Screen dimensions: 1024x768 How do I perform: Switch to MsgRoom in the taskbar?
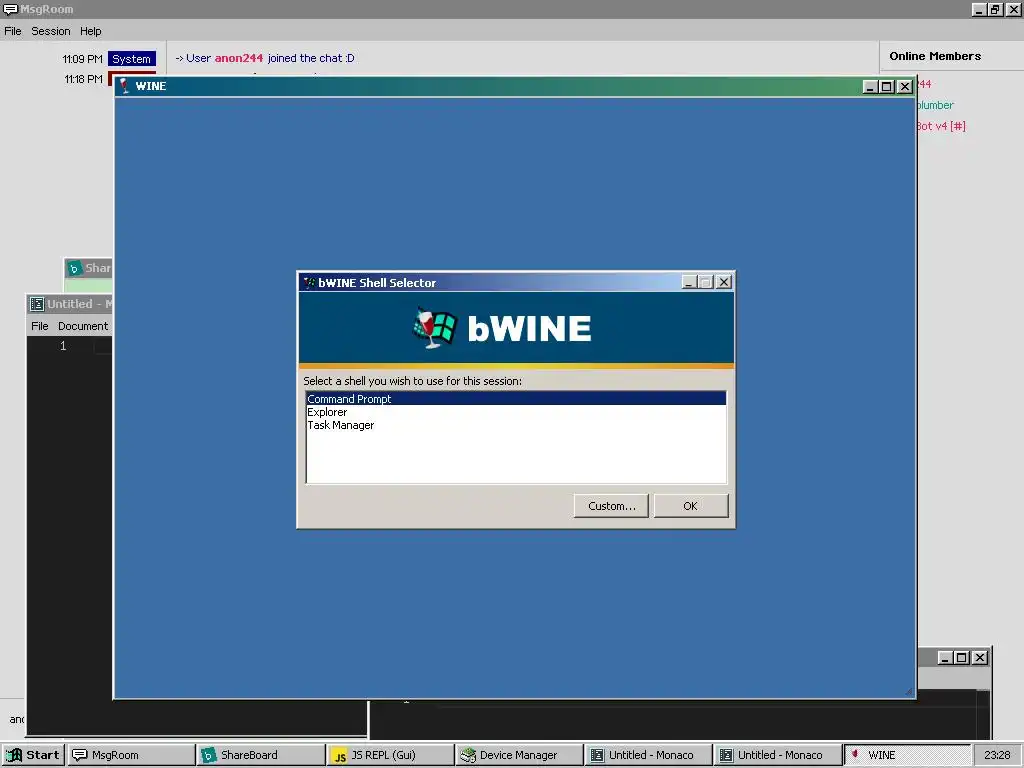tap(132, 755)
